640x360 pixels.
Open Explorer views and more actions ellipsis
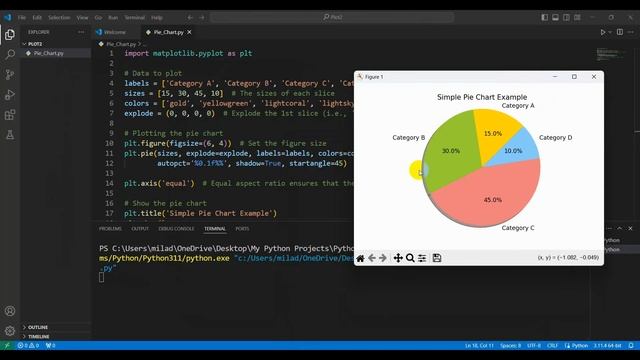81,32
